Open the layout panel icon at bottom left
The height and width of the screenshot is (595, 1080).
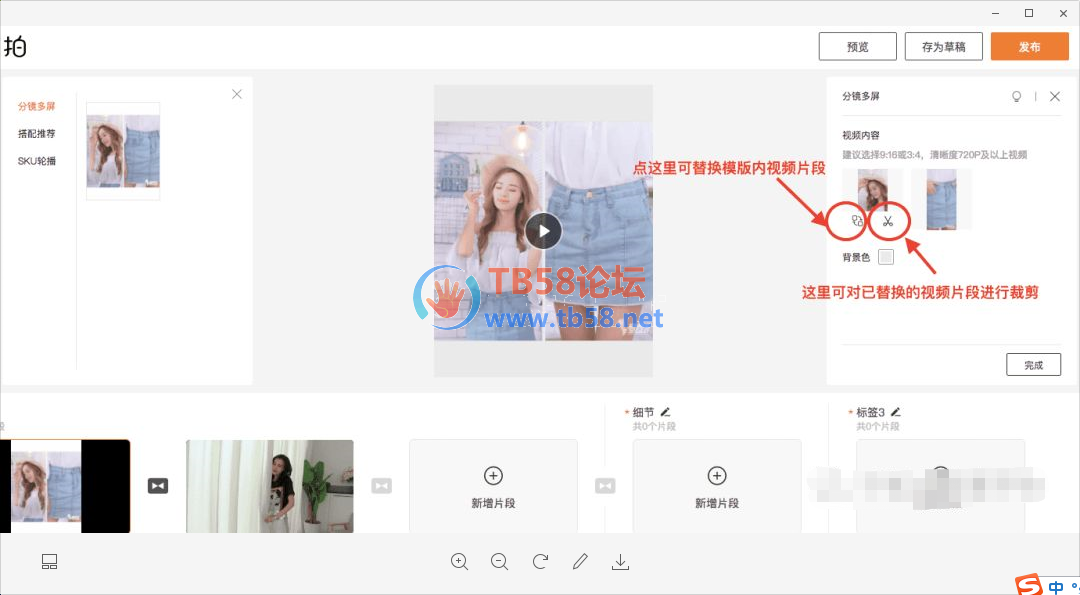coord(50,562)
